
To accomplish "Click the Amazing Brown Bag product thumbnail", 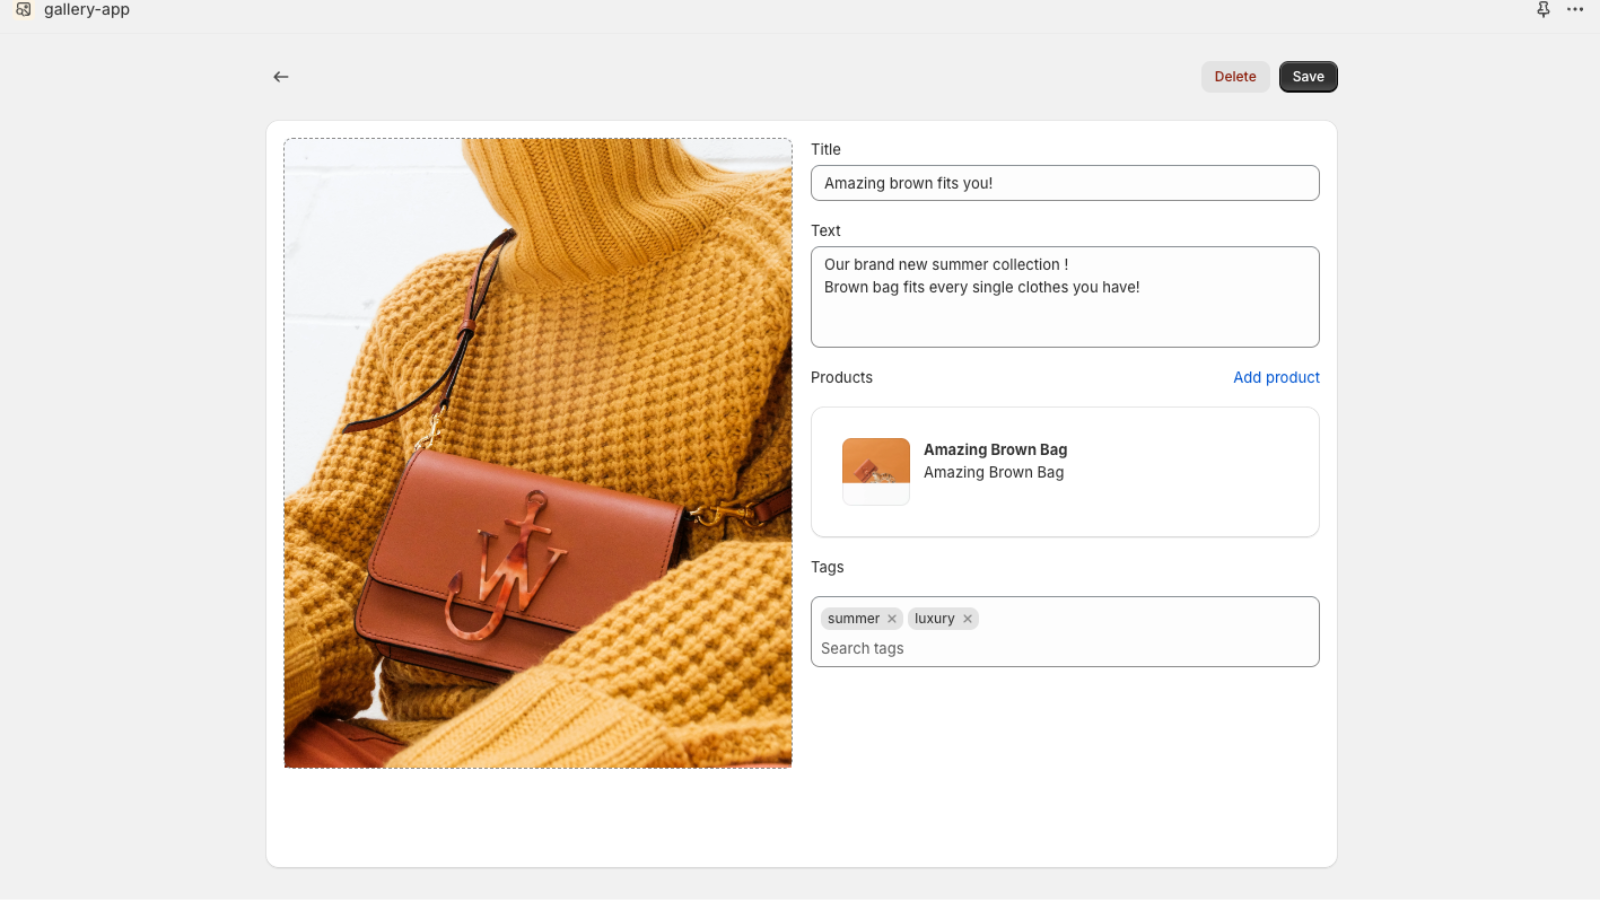I will pos(875,471).
